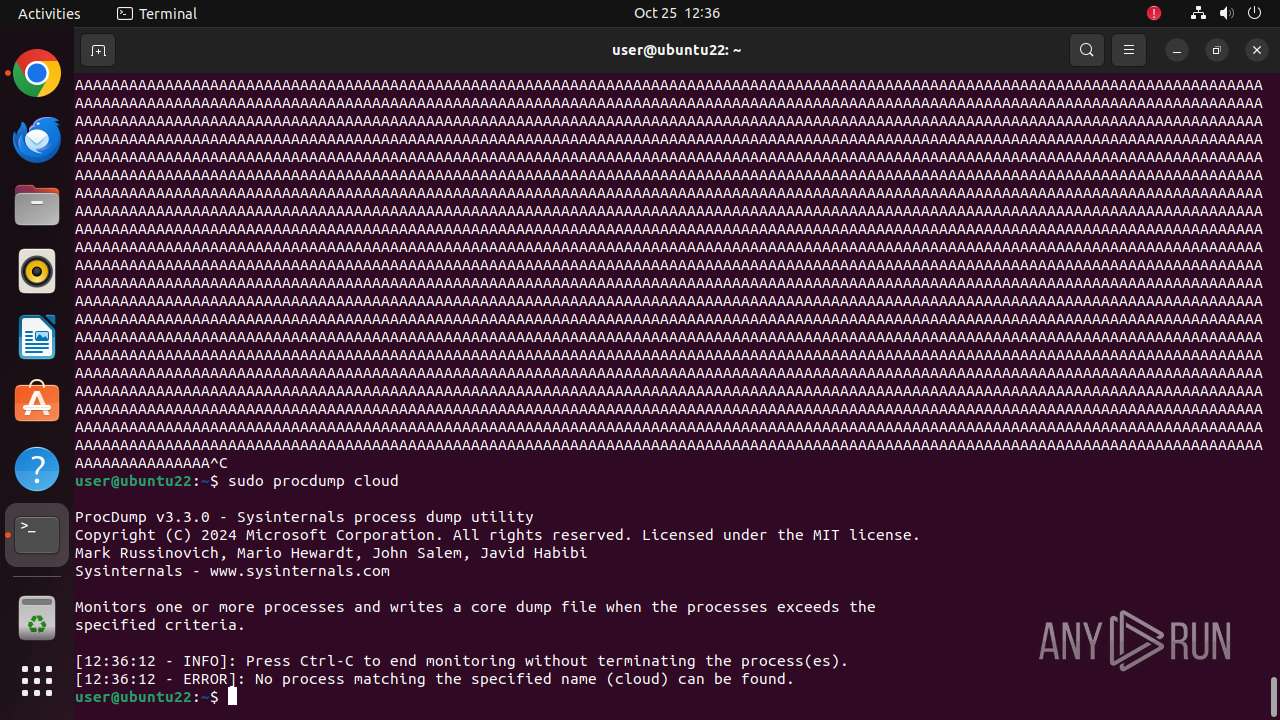The width and height of the screenshot is (1280, 720).
Task: Open Thunderbird mail from the dock
Action: pos(37,139)
